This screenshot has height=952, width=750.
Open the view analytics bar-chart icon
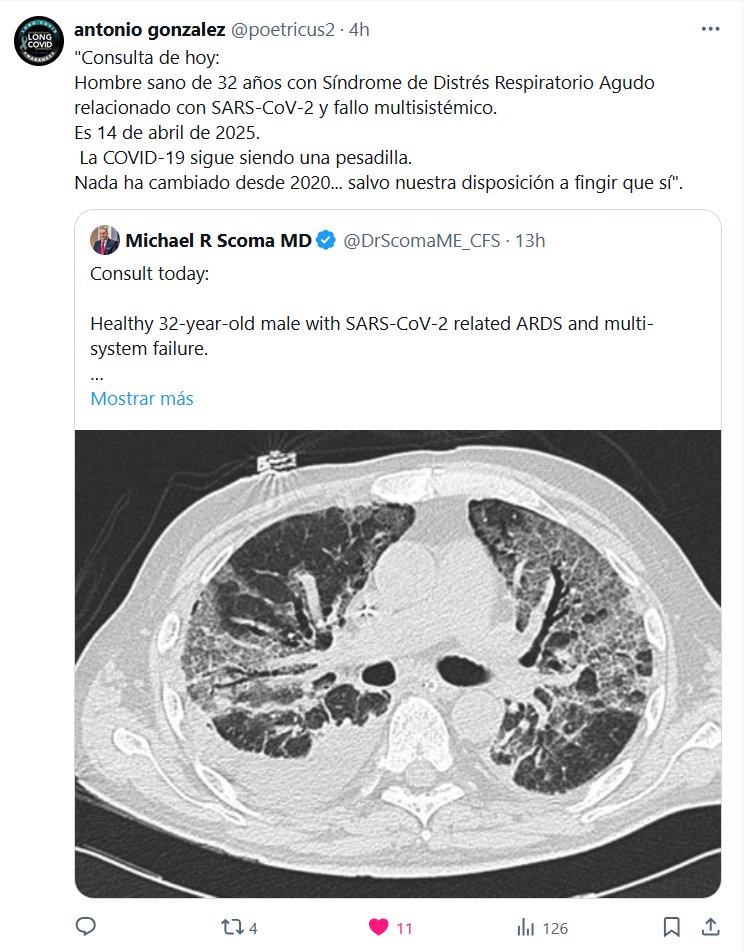pyautogui.click(x=525, y=927)
